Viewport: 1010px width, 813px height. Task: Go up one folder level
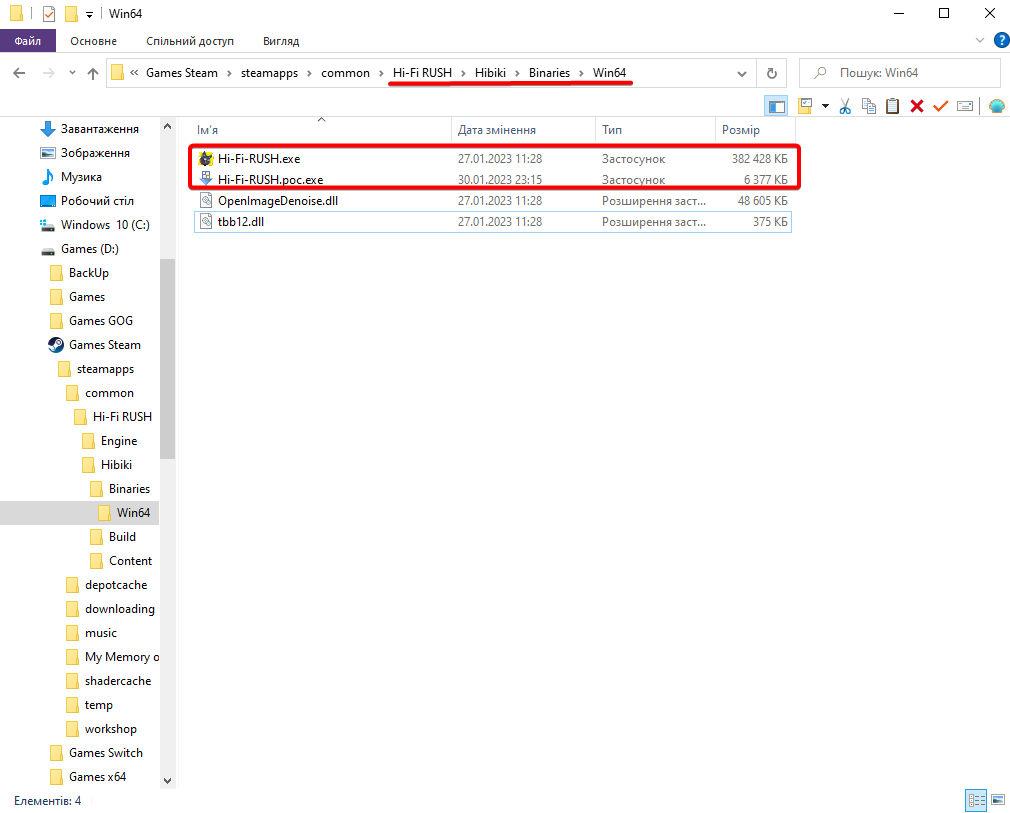(93, 73)
